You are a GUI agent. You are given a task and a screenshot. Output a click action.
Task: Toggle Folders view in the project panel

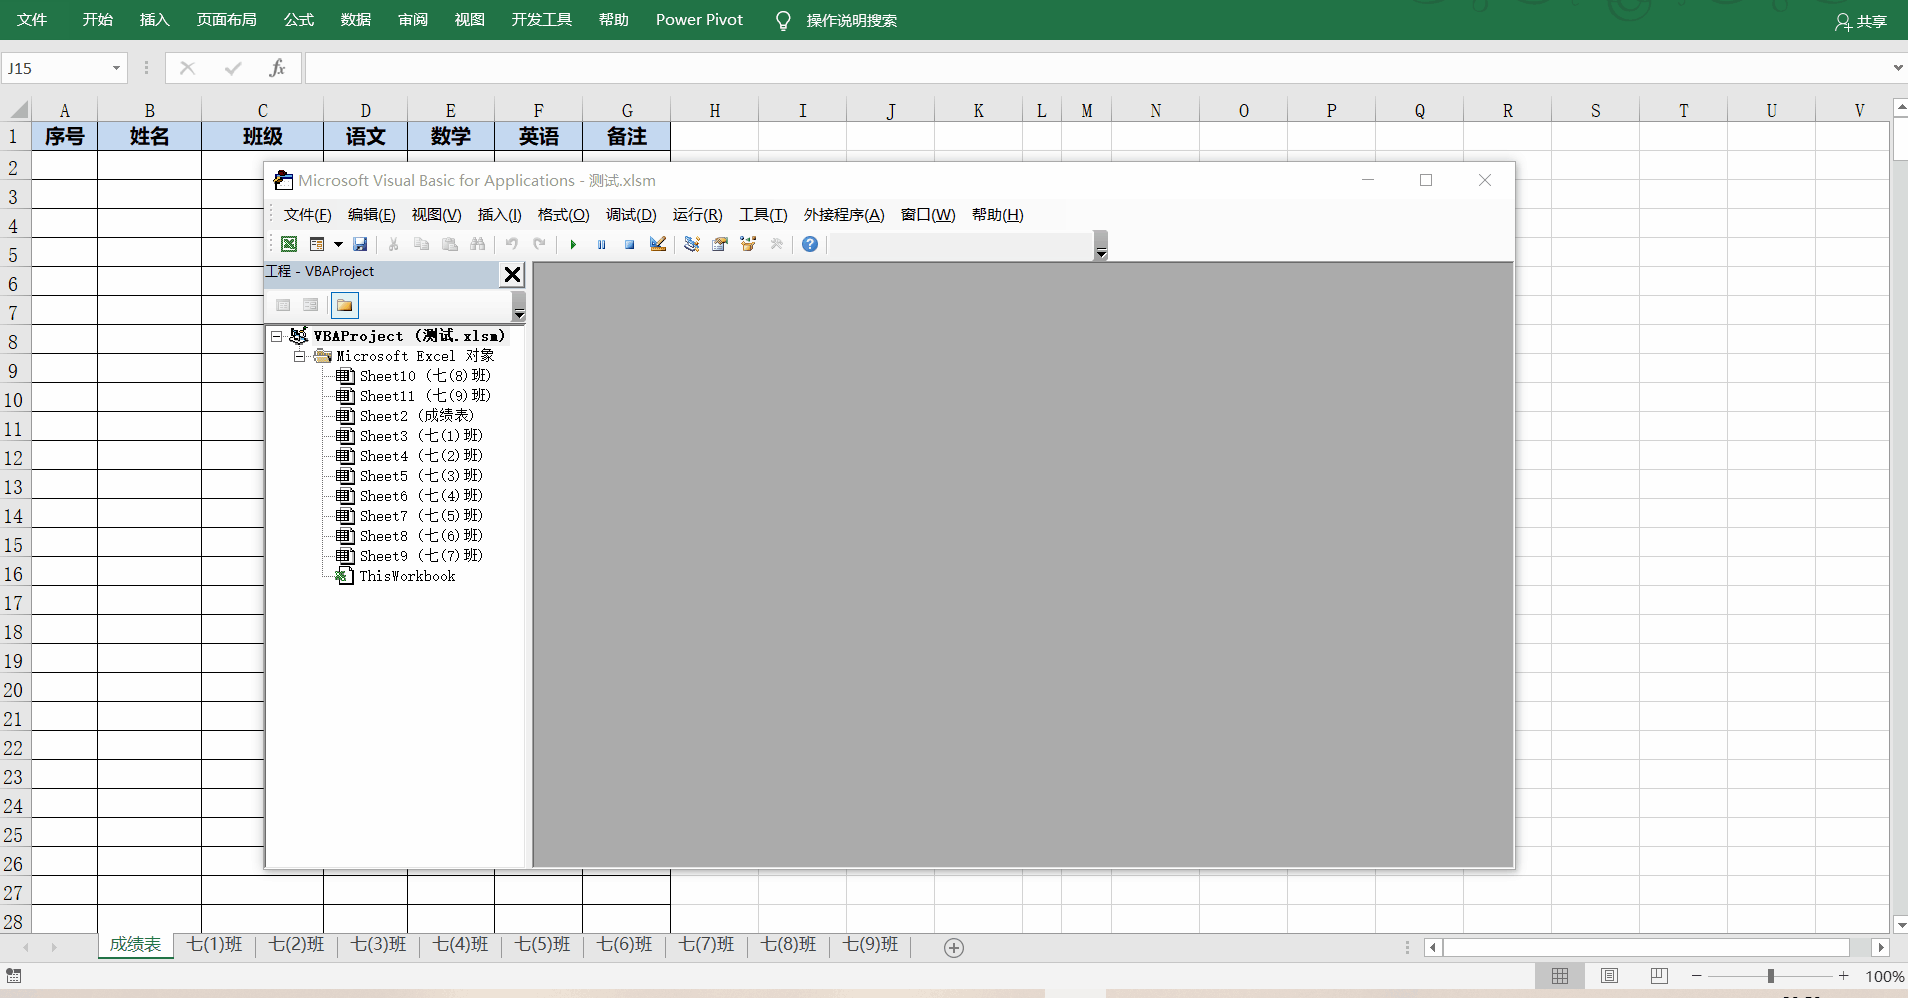(344, 305)
